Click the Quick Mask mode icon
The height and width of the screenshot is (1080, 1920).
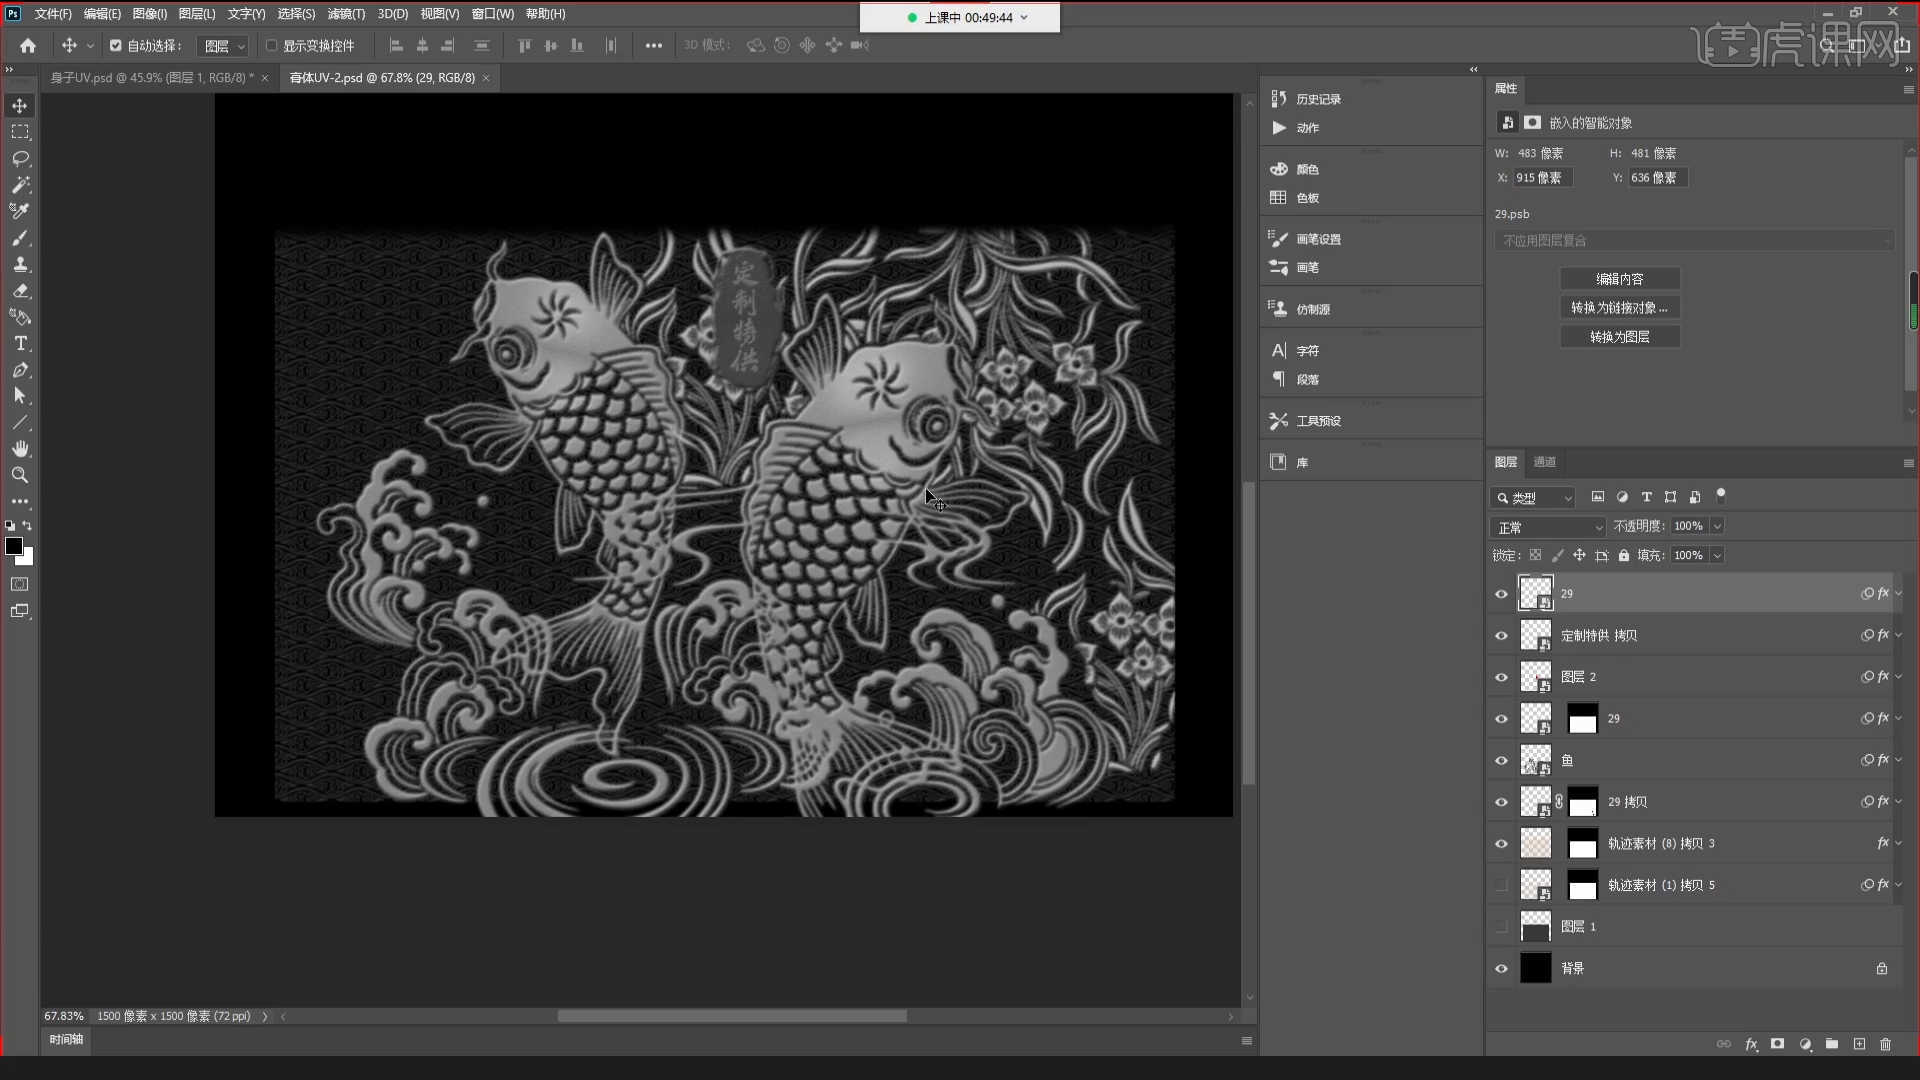coord(19,584)
